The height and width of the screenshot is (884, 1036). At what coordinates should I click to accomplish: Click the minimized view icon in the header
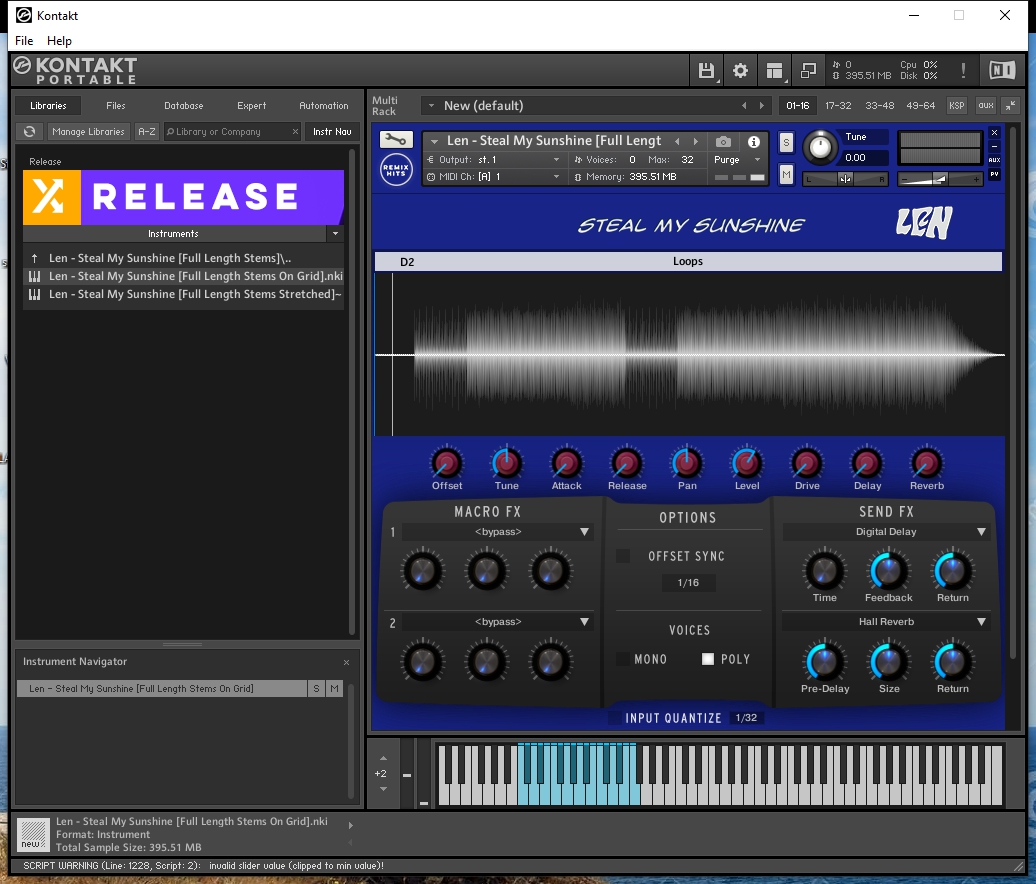pyautogui.click(x=808, y=71)
